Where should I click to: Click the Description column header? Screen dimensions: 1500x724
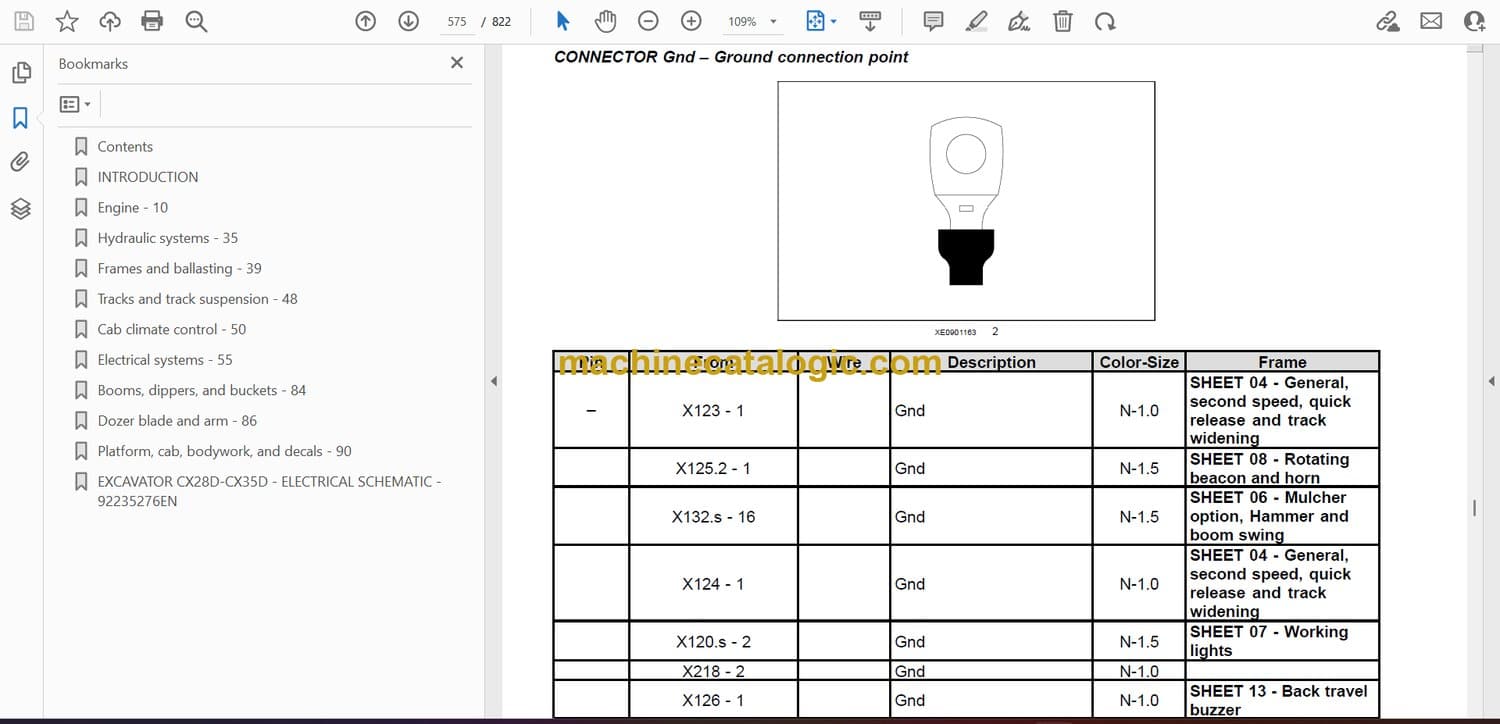point(991,362)
